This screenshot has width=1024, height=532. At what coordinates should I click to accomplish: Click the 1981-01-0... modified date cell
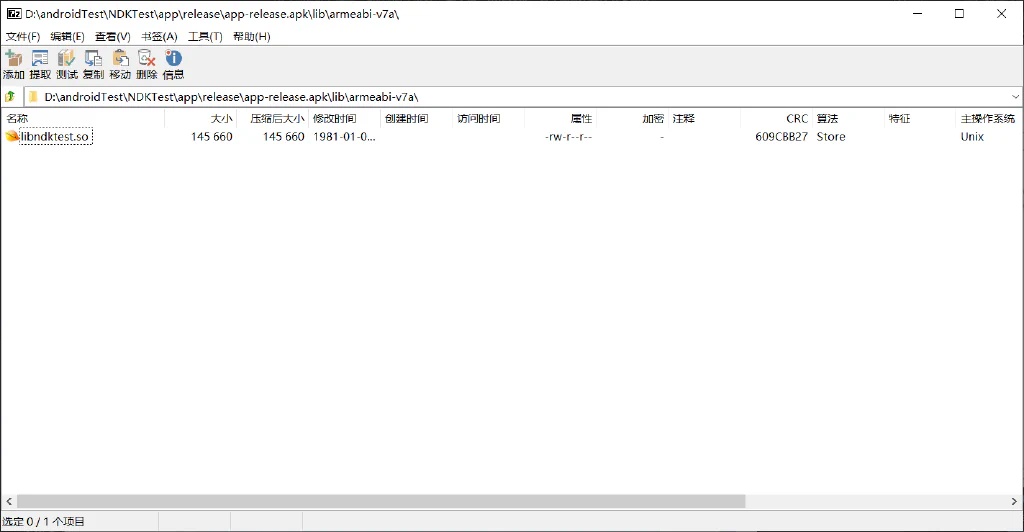click(344, 136)
